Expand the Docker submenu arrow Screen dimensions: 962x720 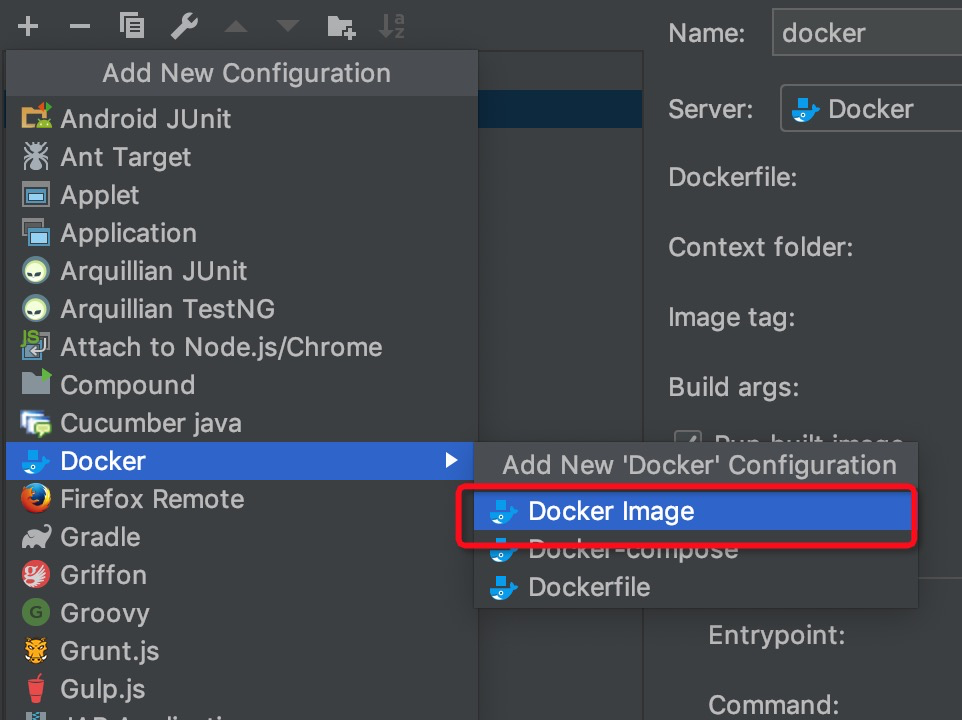point(451,460)
